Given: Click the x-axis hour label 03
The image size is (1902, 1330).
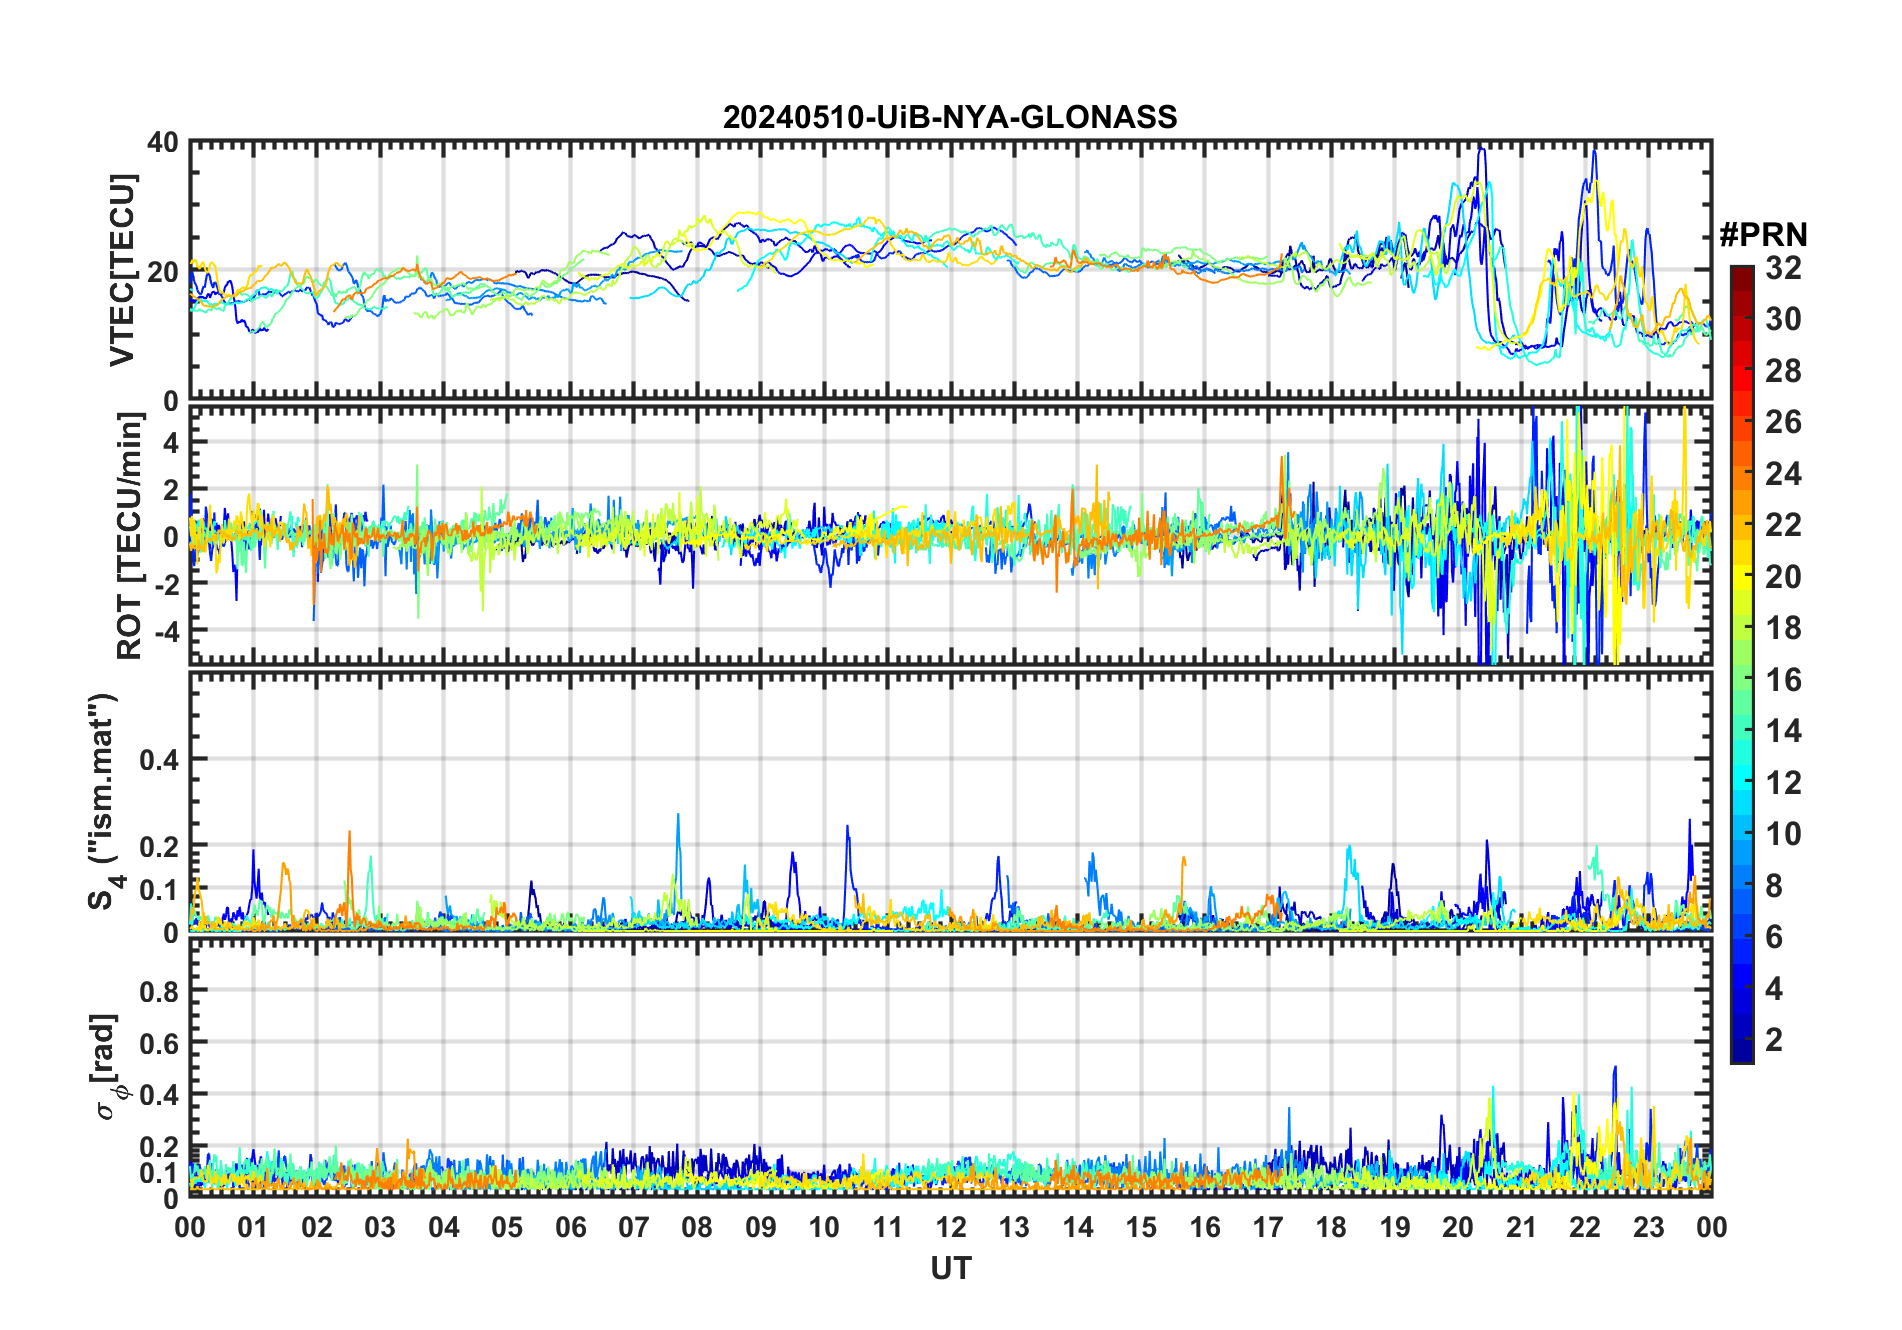Looking at the screenshot, I should point(380,1227).
